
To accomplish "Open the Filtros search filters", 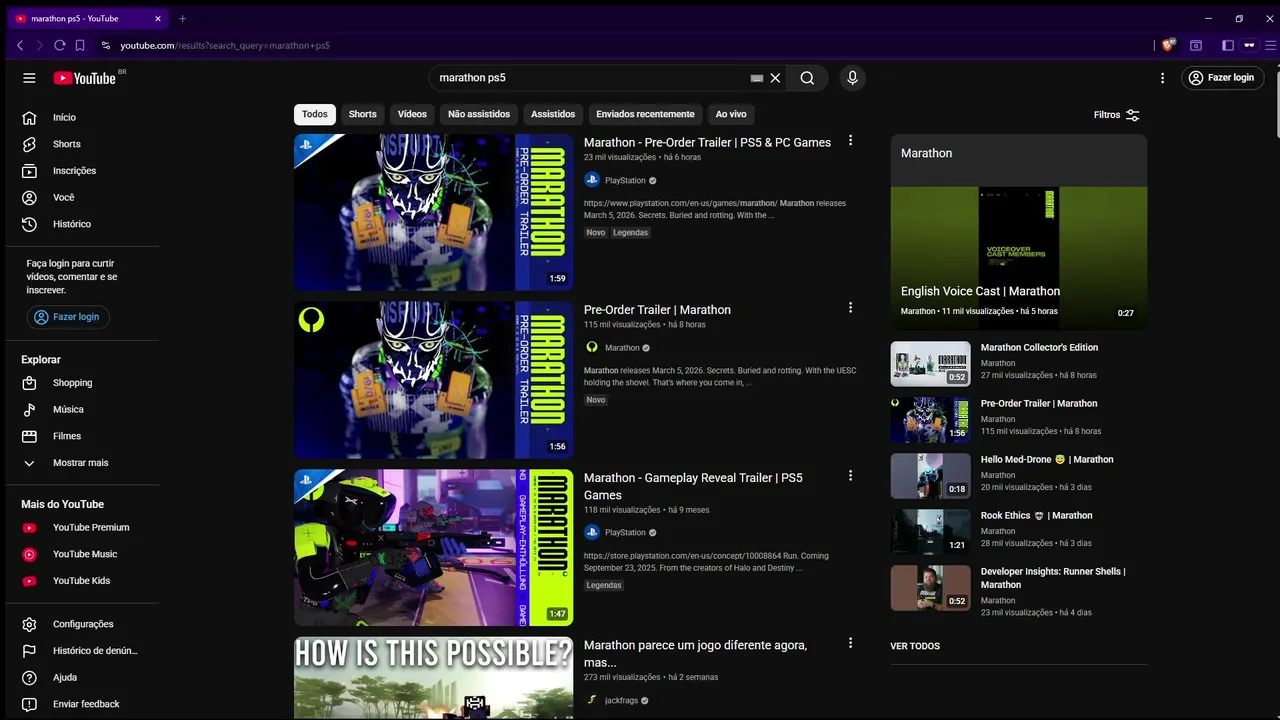I will click(x=1117, y=115).
